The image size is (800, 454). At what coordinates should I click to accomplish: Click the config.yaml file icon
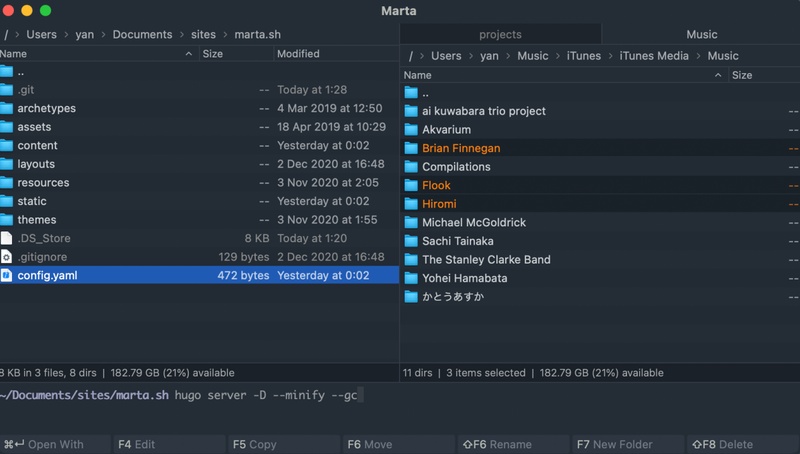point(6,275)
